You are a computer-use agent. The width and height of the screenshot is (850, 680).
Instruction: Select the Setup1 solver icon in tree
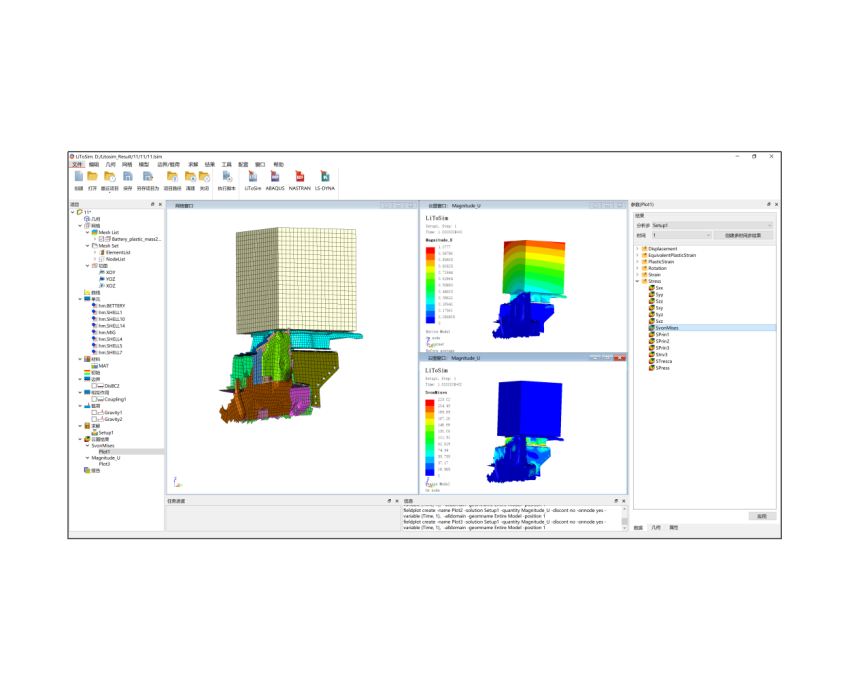click(95, 433)
